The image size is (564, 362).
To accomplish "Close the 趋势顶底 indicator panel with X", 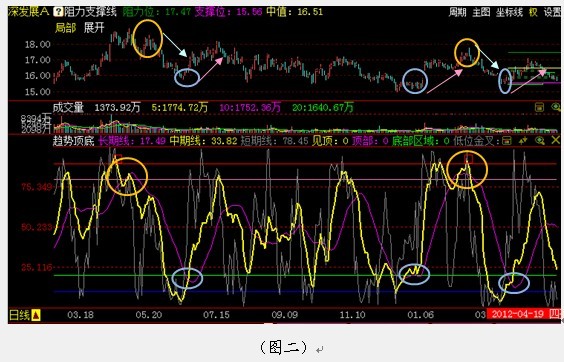I will [555, 140].
